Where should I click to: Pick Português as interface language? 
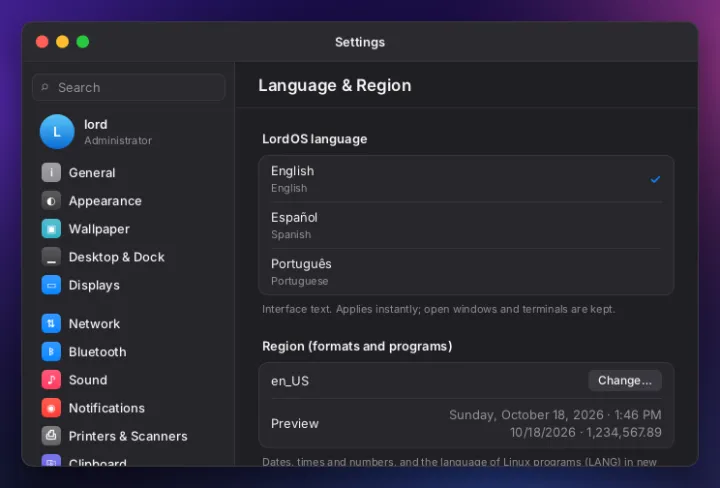pos(466,272)
